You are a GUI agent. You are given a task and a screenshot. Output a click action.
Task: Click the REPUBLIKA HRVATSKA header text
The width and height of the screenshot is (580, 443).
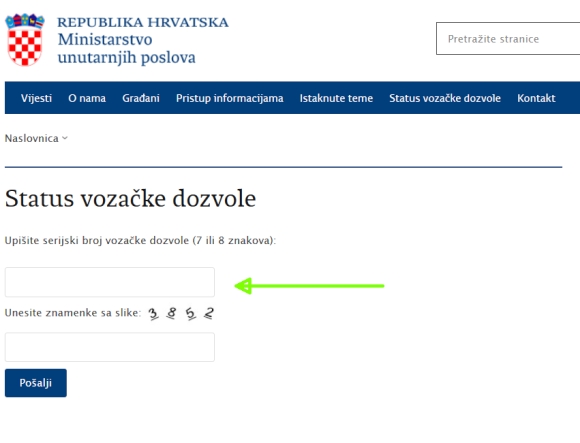click(143, 22)
